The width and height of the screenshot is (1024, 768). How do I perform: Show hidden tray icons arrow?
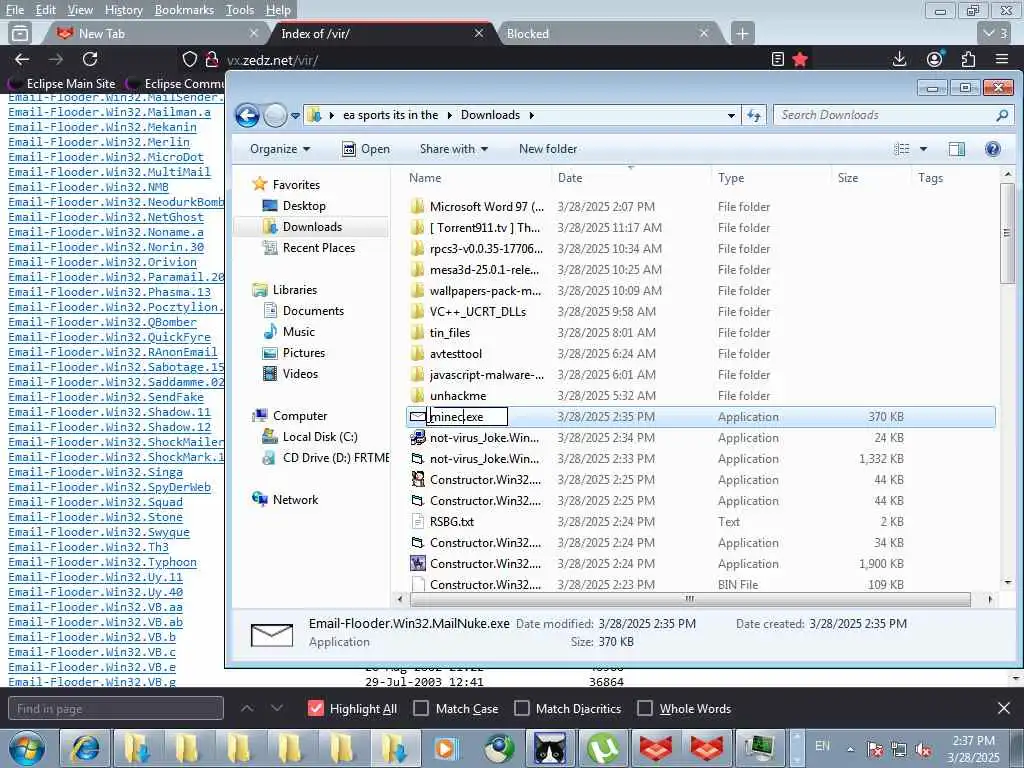coord(850,750)
